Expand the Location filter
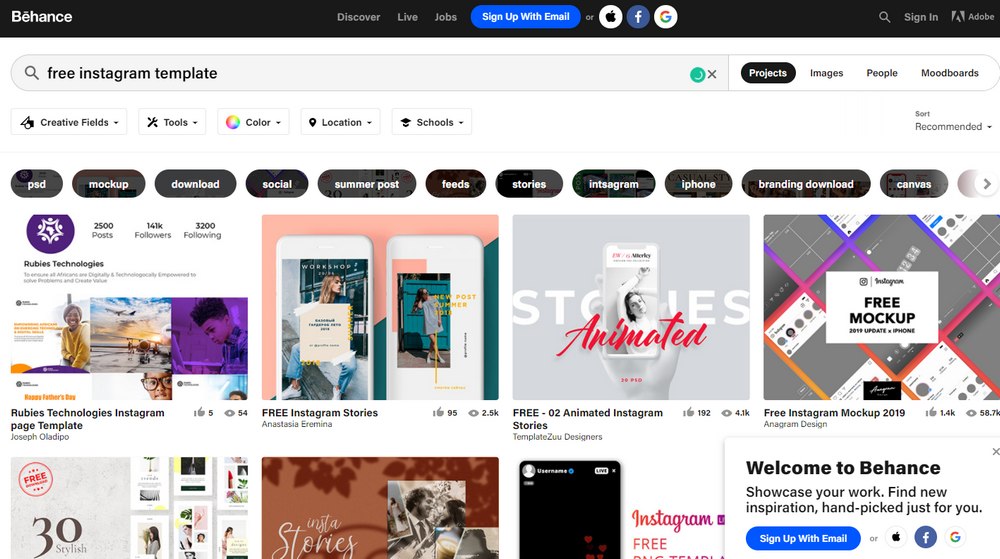This screenshot has width=1000, height=559. click(x=340, y=122)
